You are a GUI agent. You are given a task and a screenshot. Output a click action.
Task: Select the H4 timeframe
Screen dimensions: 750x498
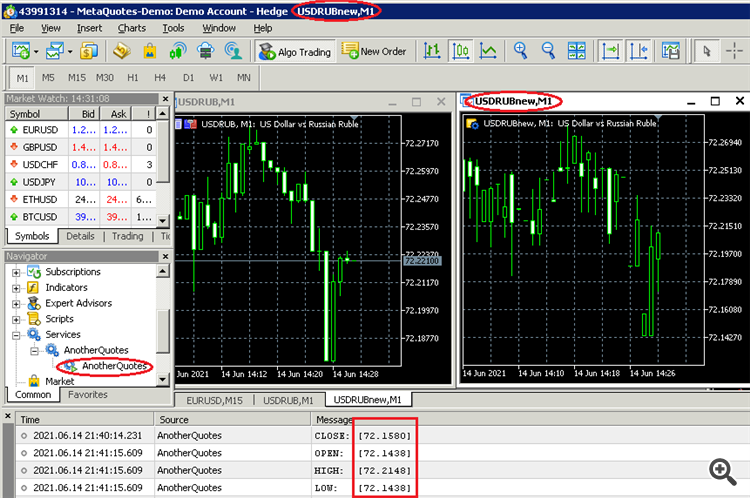click(x=160, y=77)
